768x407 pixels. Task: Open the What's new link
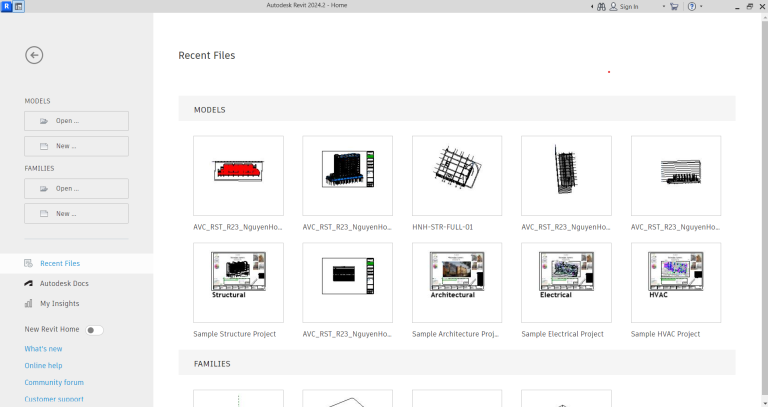click(43, 349)
